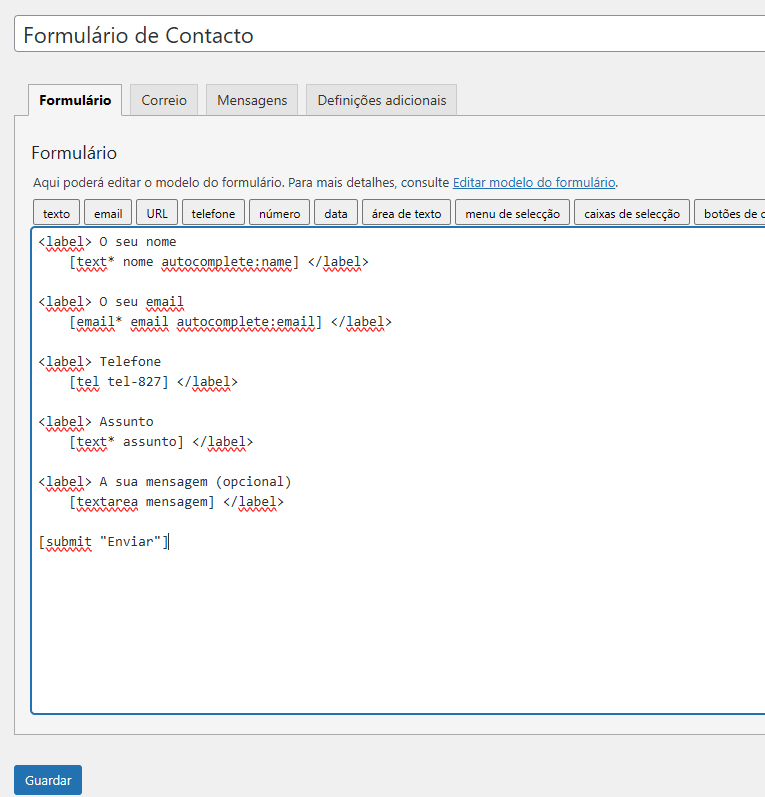Screen dimensions: 765x797
Task: Click the "caixas de selecção" tag button
Action: tap(632, 213)
